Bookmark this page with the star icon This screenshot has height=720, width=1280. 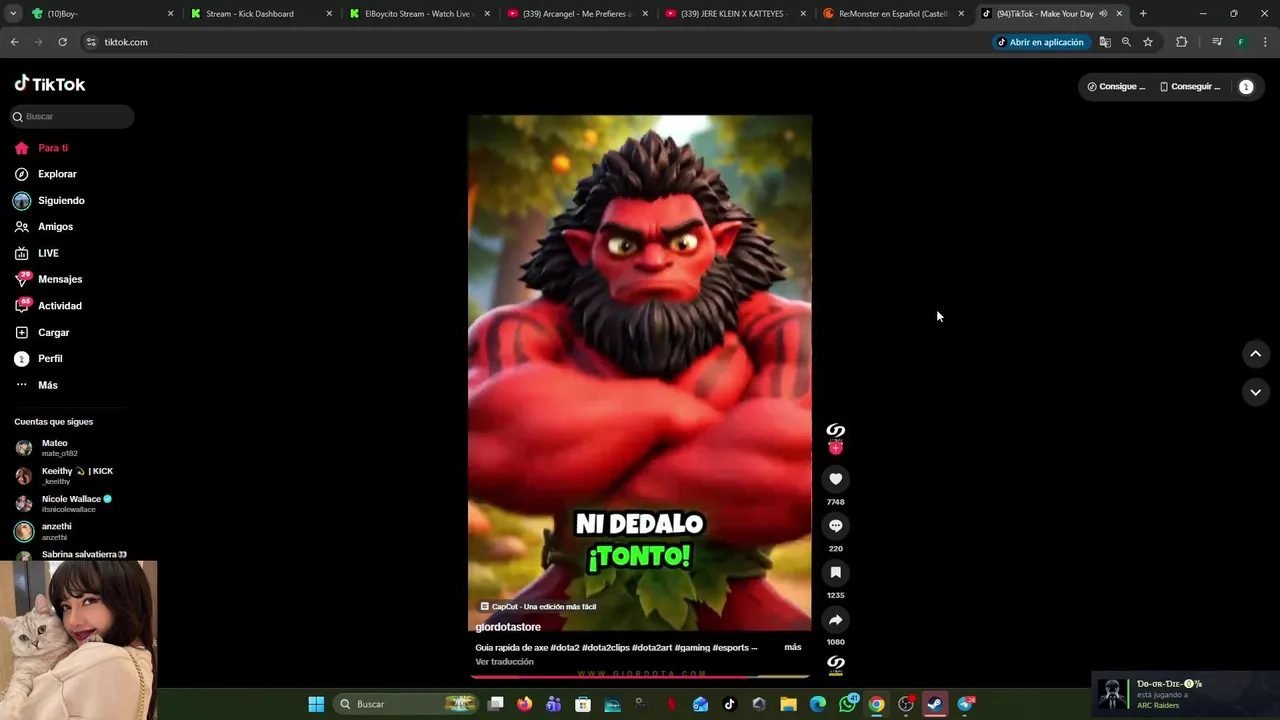1148,42
